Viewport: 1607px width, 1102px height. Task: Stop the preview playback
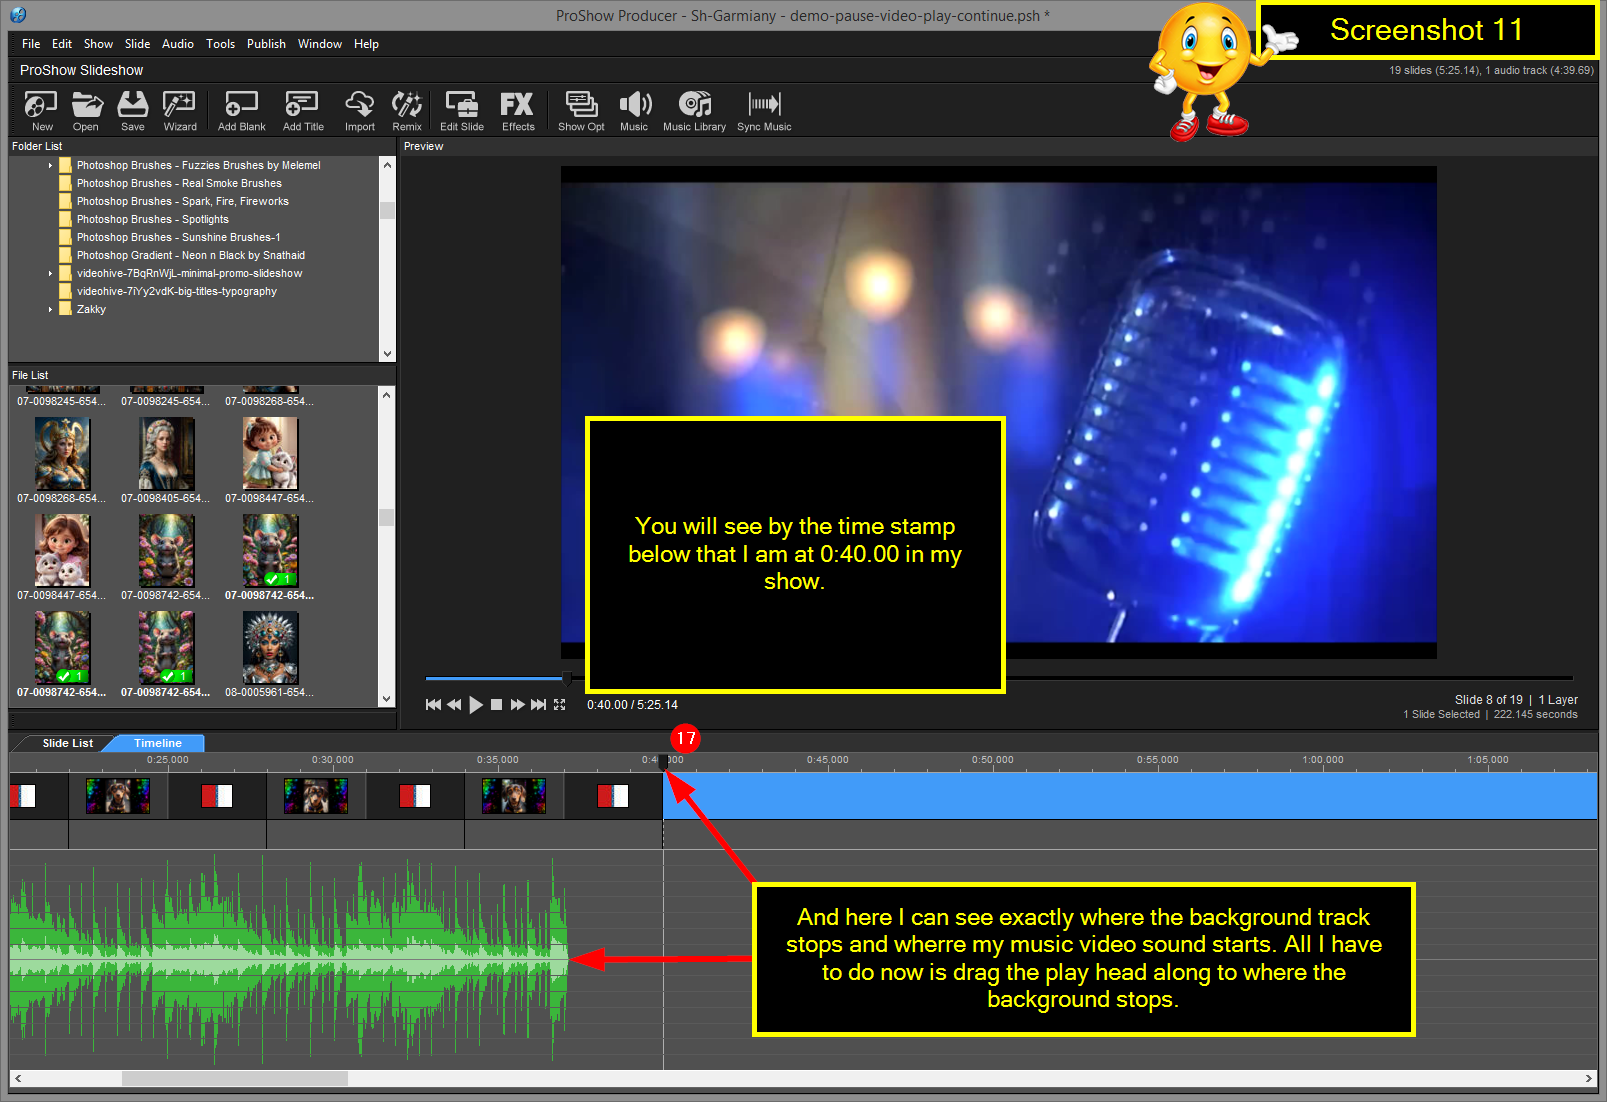tap(496, 705)
